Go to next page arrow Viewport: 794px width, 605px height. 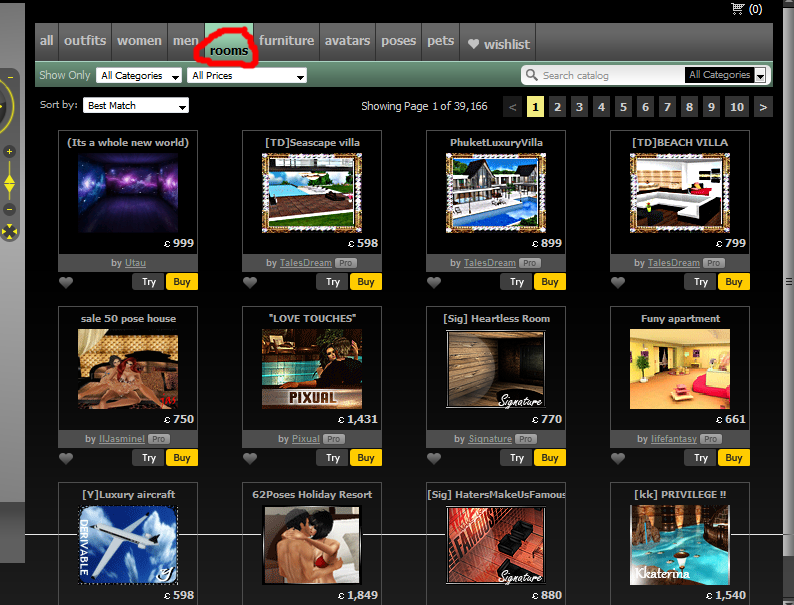(x=764, y=106)
